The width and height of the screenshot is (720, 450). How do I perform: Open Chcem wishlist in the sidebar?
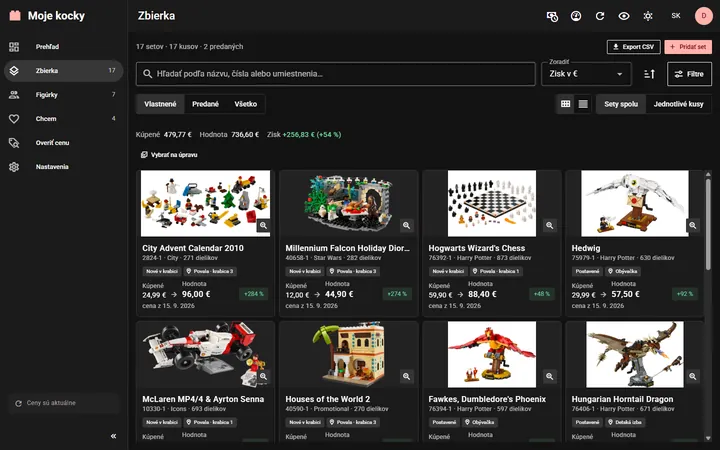pyautogui.click(x=64, y=118)
